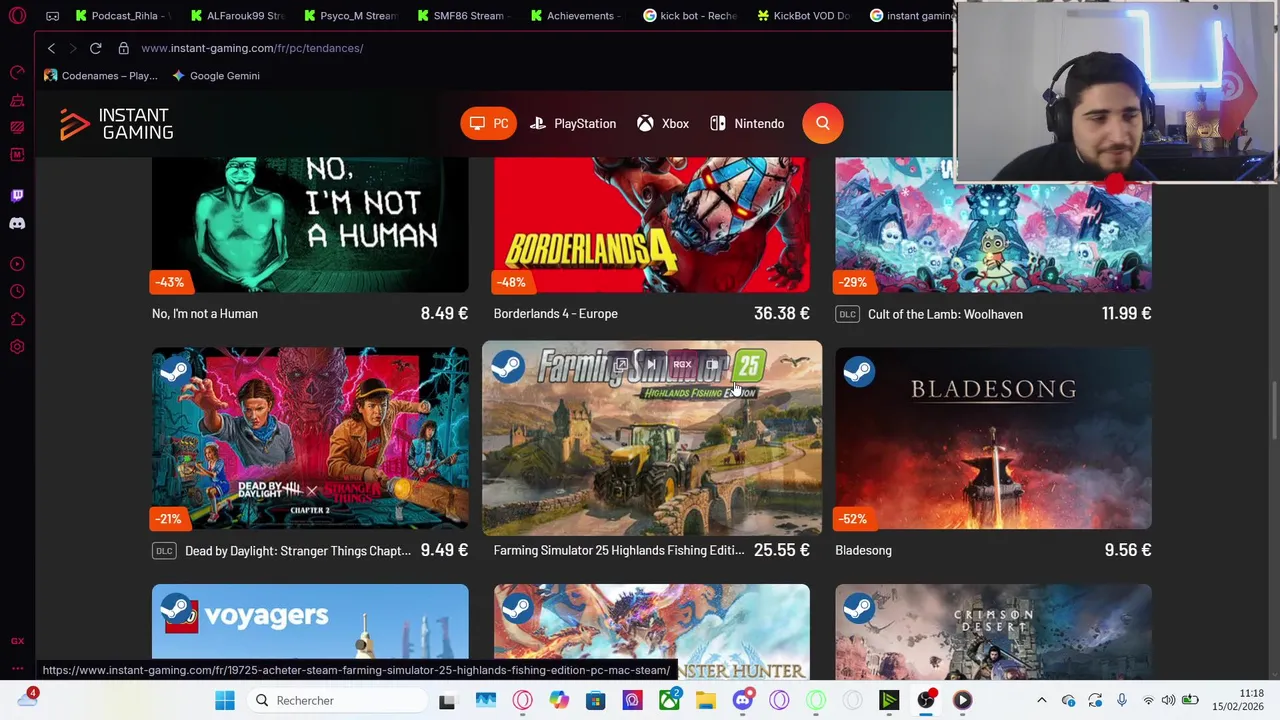Open Cult of the Lamb: Woolhaven link

pyautogui.click(x=945, y=314)
